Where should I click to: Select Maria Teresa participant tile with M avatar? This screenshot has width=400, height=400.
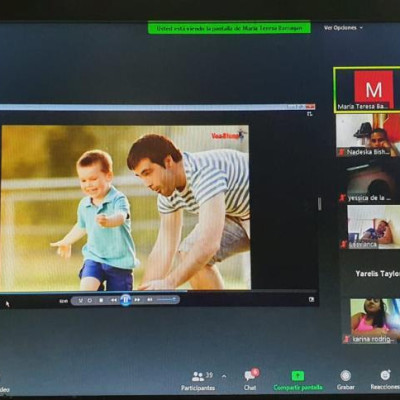pyautogui.click(x=367, y=90)
